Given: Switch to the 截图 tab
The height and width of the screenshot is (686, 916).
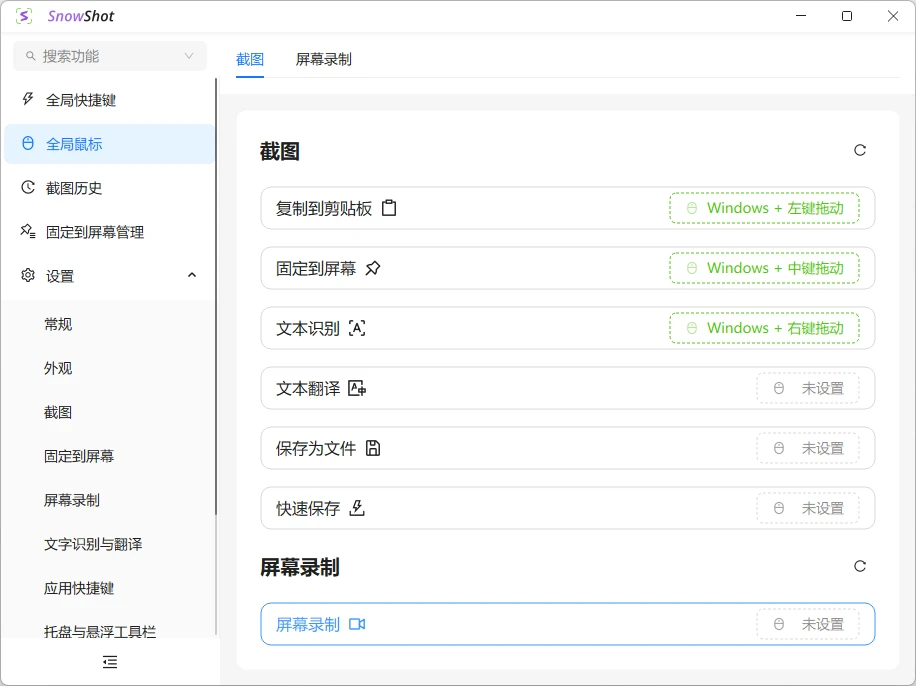Looking at the screenshot, I should [x=250, y=60].
